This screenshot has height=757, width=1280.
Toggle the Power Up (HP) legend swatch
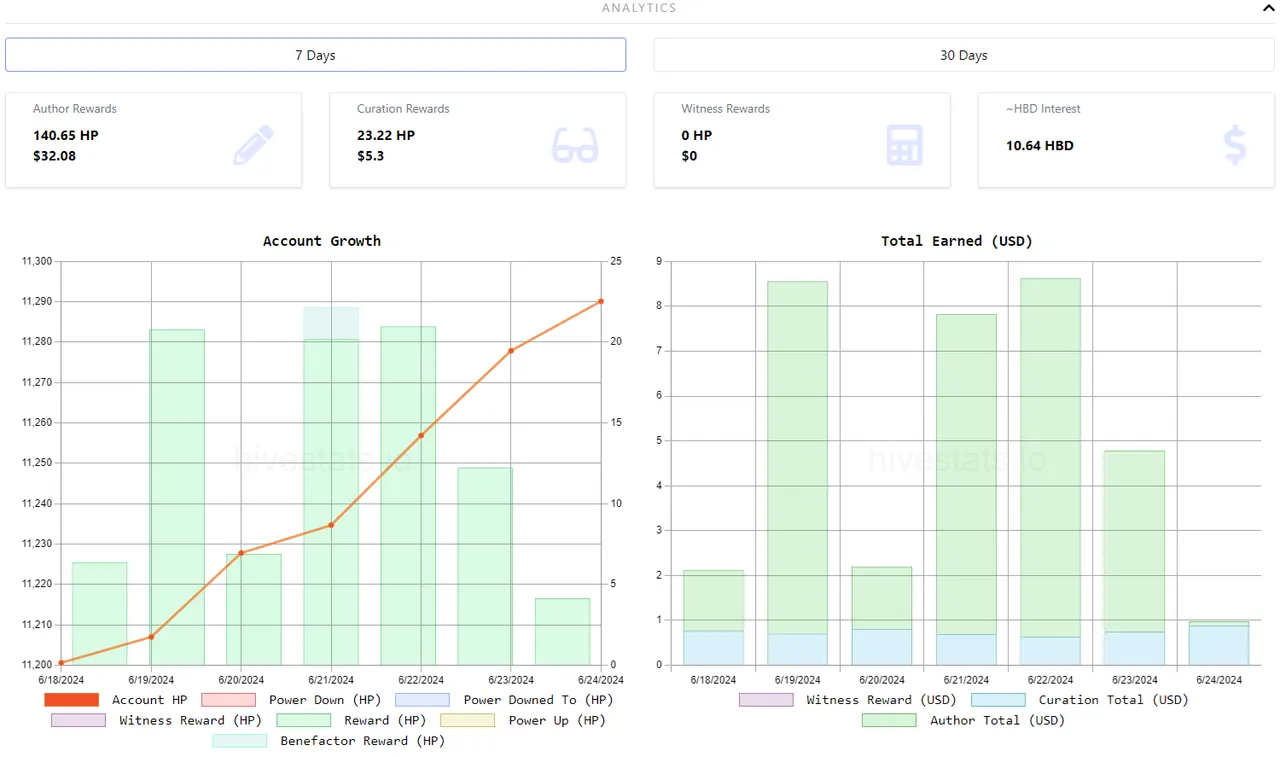point(467,720)
